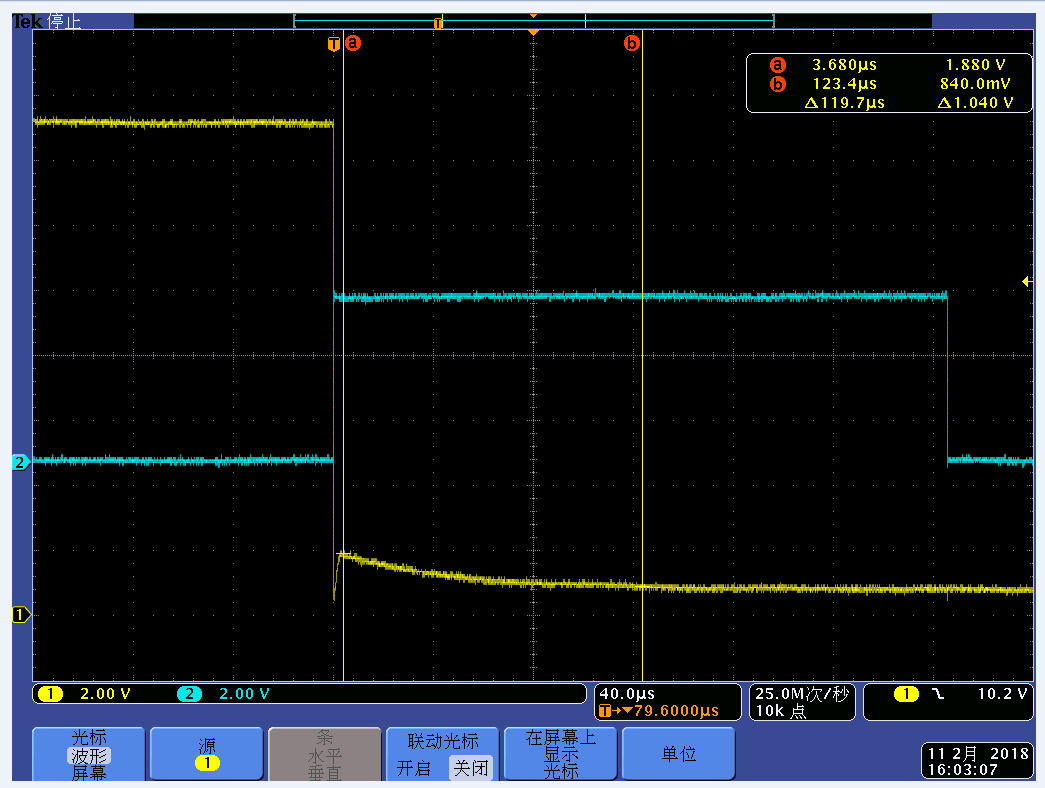
Task: Click the T marker in record overview bar
Action: 438,23
